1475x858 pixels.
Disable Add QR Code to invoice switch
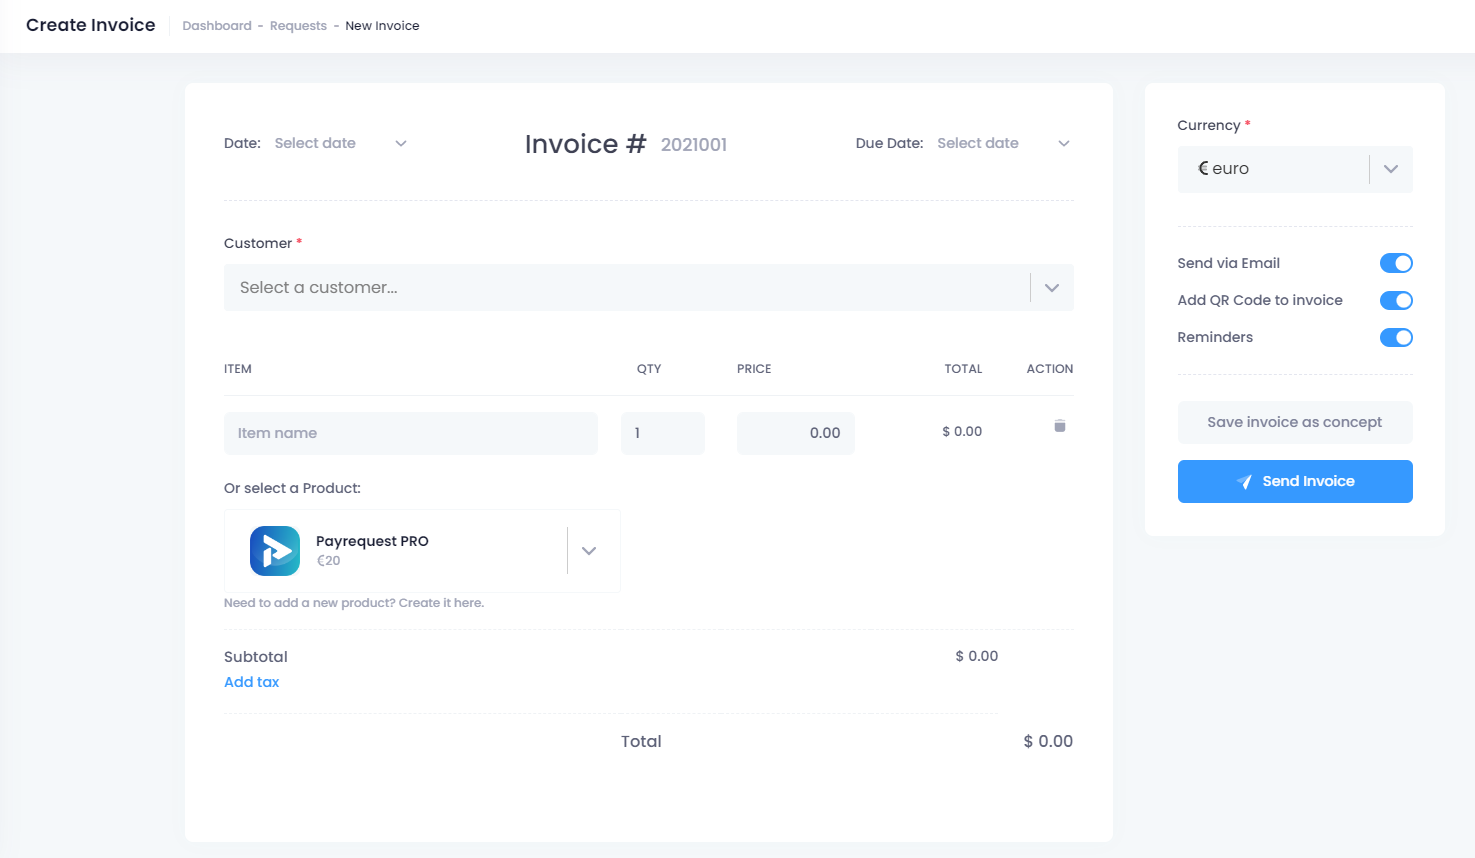pyautogui.click(x=1396, y=300)
